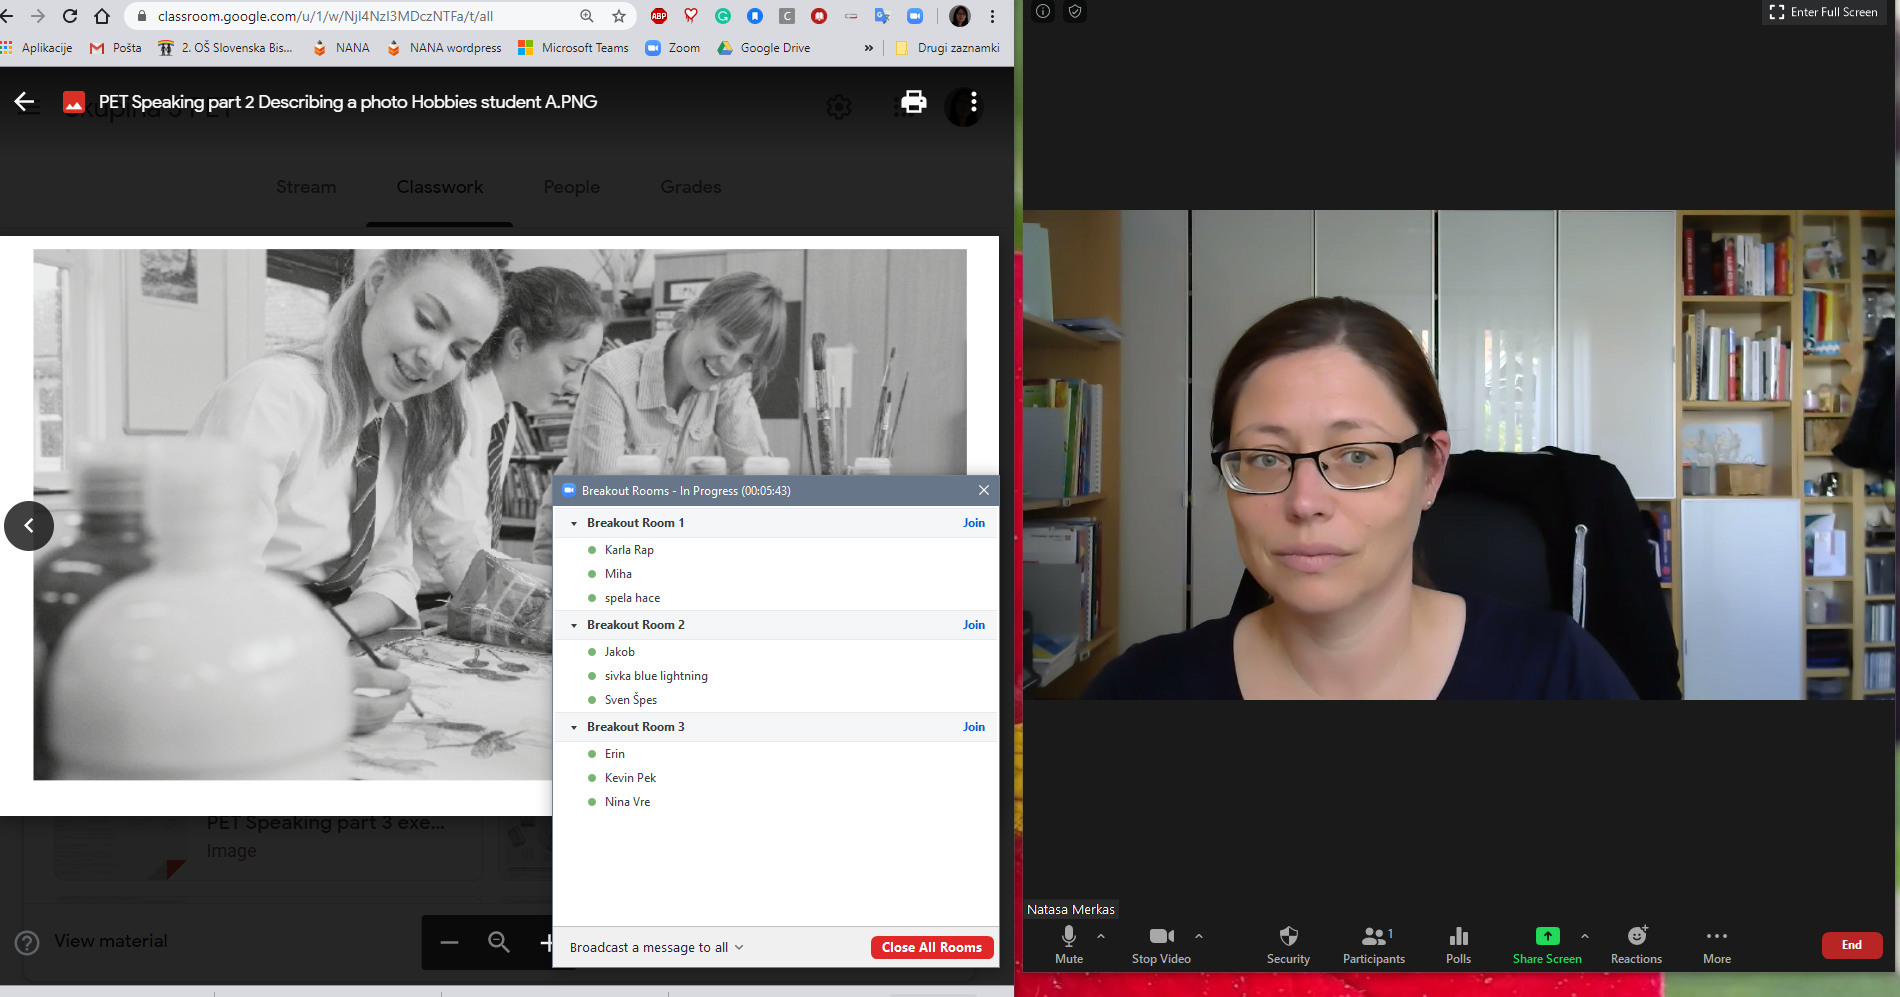Click Close All Rooms button
The height and width of the screenshot is (997, 1900).
pos(931,947)
